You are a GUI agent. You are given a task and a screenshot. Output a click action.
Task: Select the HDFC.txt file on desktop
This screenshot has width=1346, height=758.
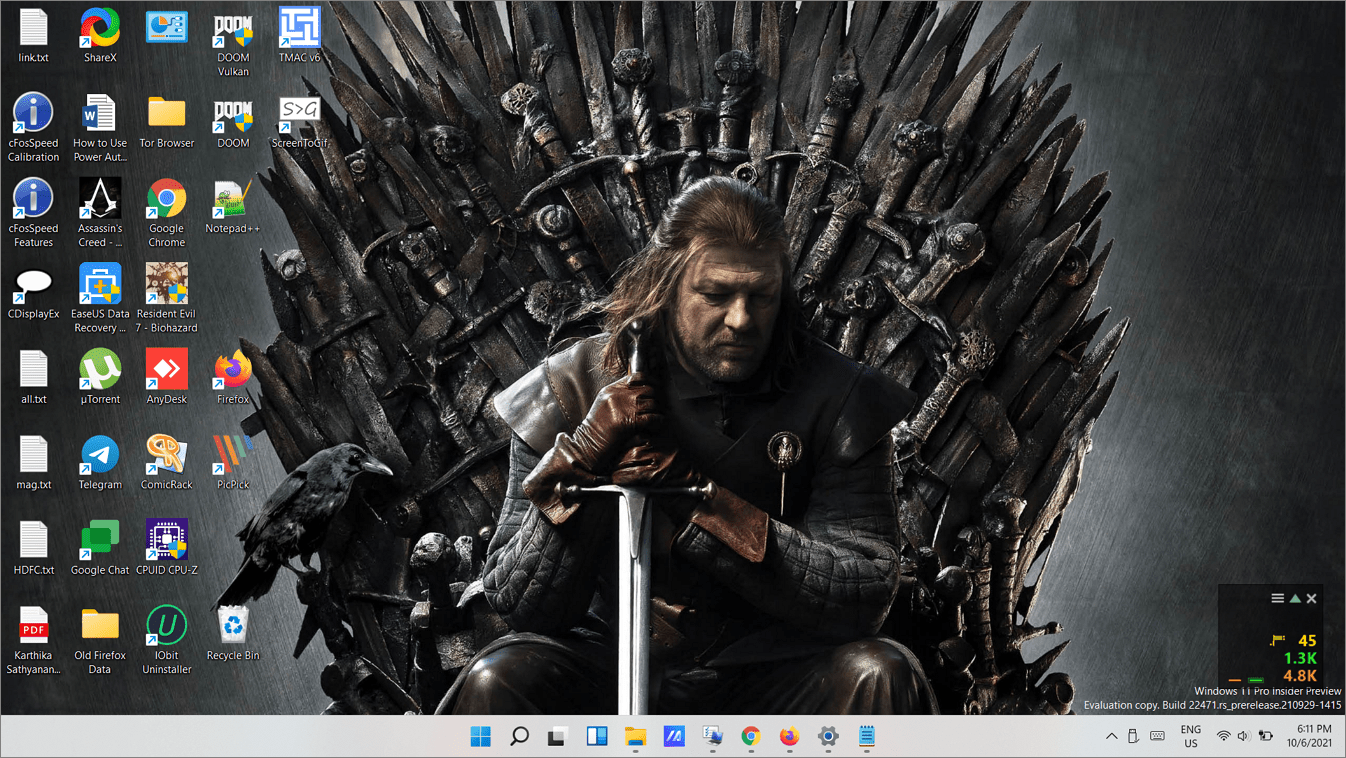(33, 548)
